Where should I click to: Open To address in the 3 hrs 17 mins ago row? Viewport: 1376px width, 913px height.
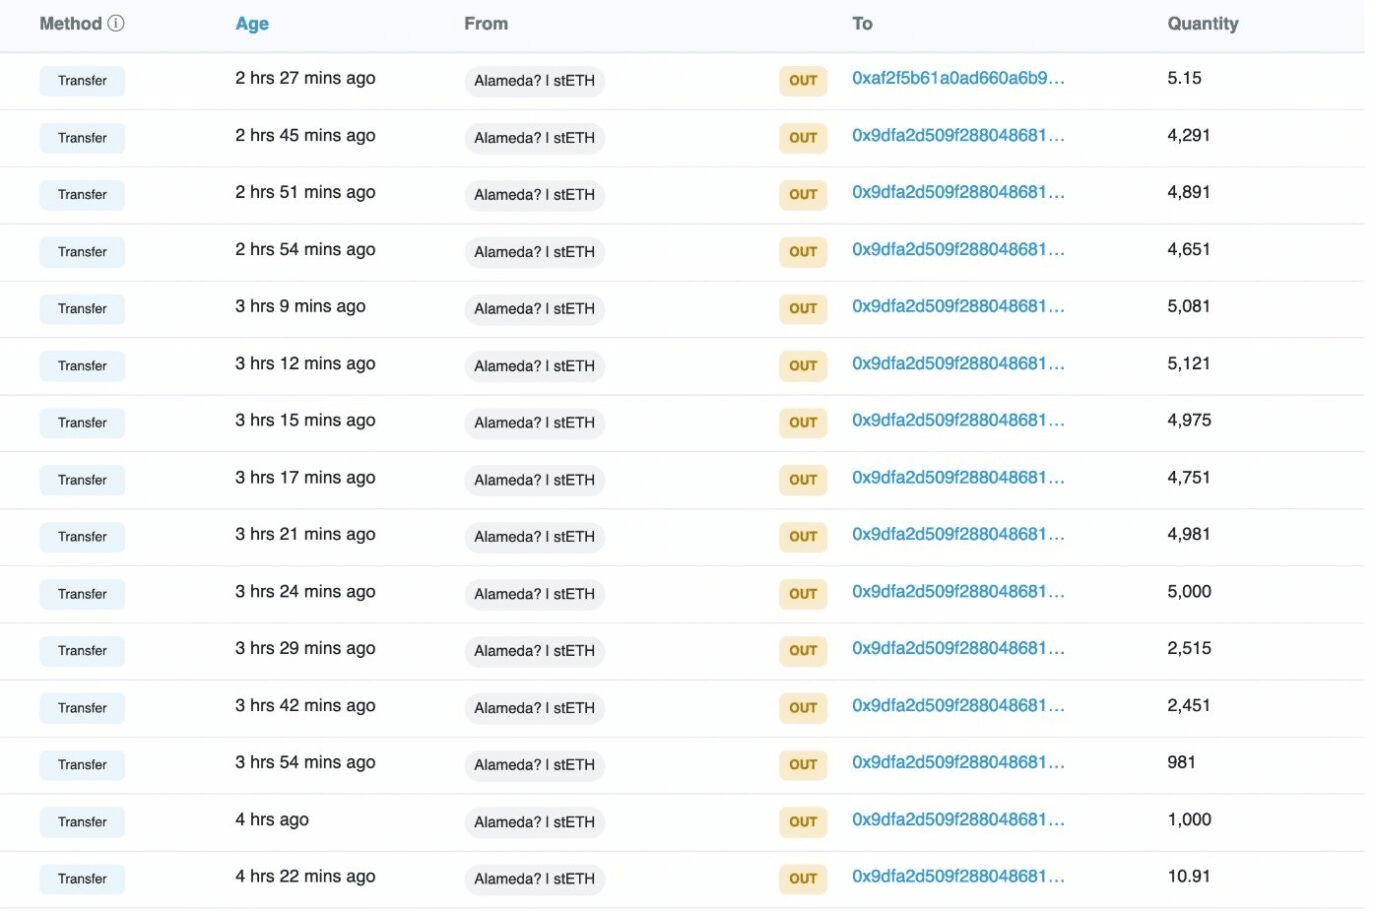pos(958,477)
